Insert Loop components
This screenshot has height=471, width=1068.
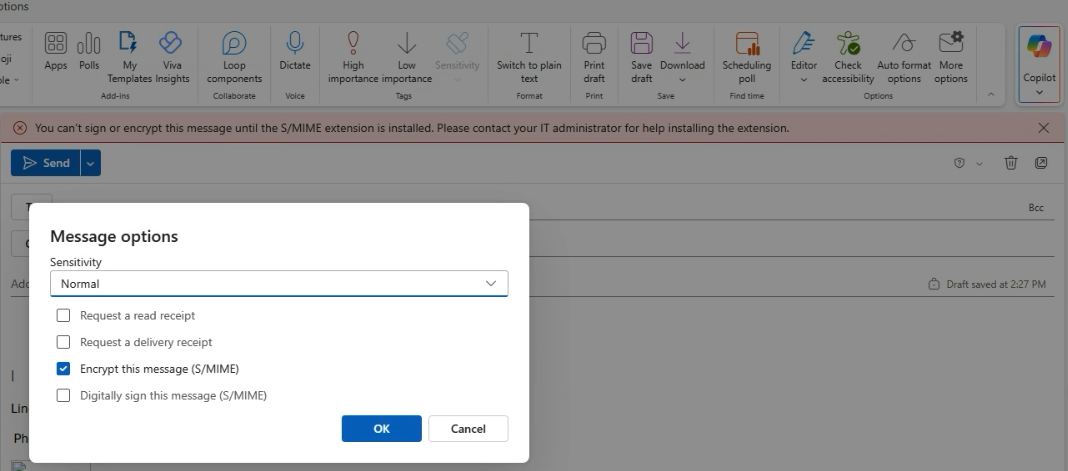pyautogui.click(x=234, y=56)
